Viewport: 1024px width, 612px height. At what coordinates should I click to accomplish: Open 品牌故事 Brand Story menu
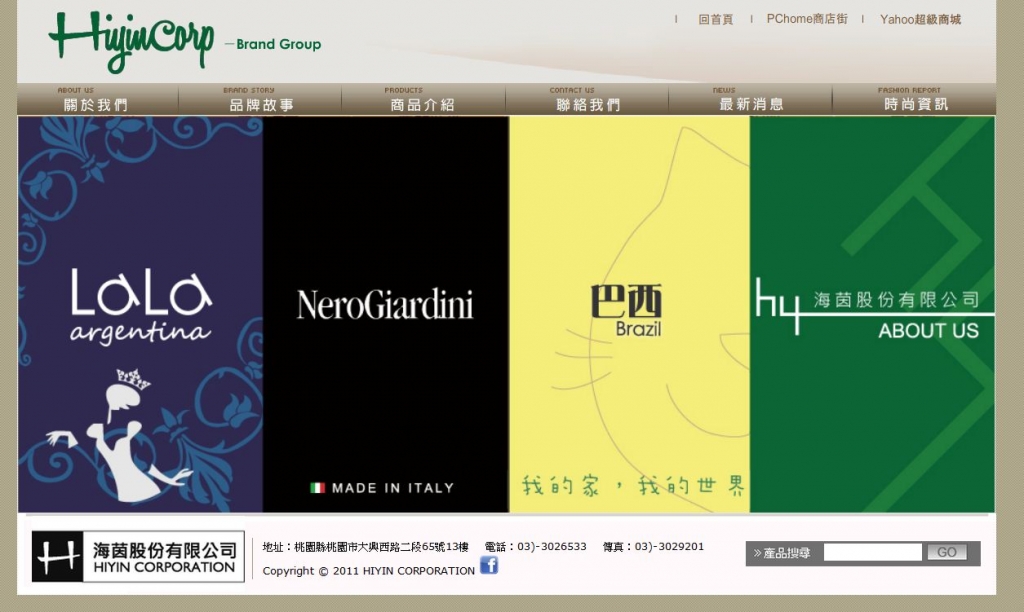point(260,99)
